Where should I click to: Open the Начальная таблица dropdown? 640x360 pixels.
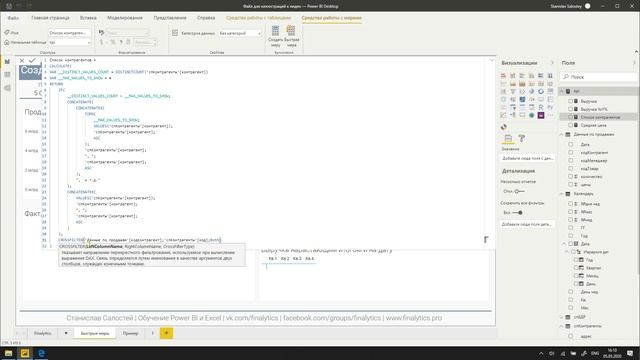[x=70, y=42]
